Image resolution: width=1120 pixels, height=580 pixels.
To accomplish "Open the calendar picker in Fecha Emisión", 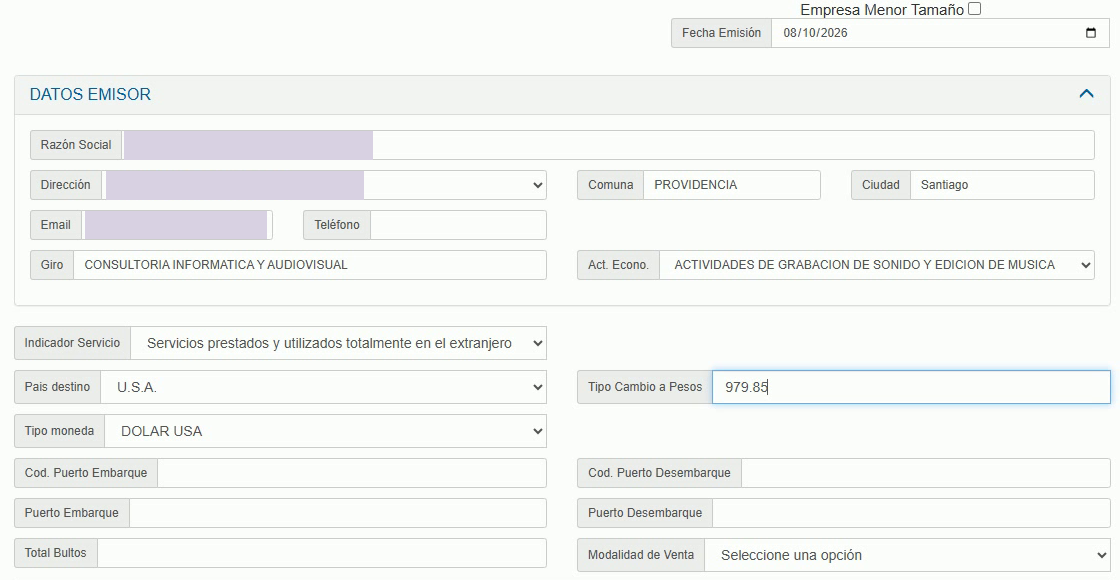I will point(1091,33).
